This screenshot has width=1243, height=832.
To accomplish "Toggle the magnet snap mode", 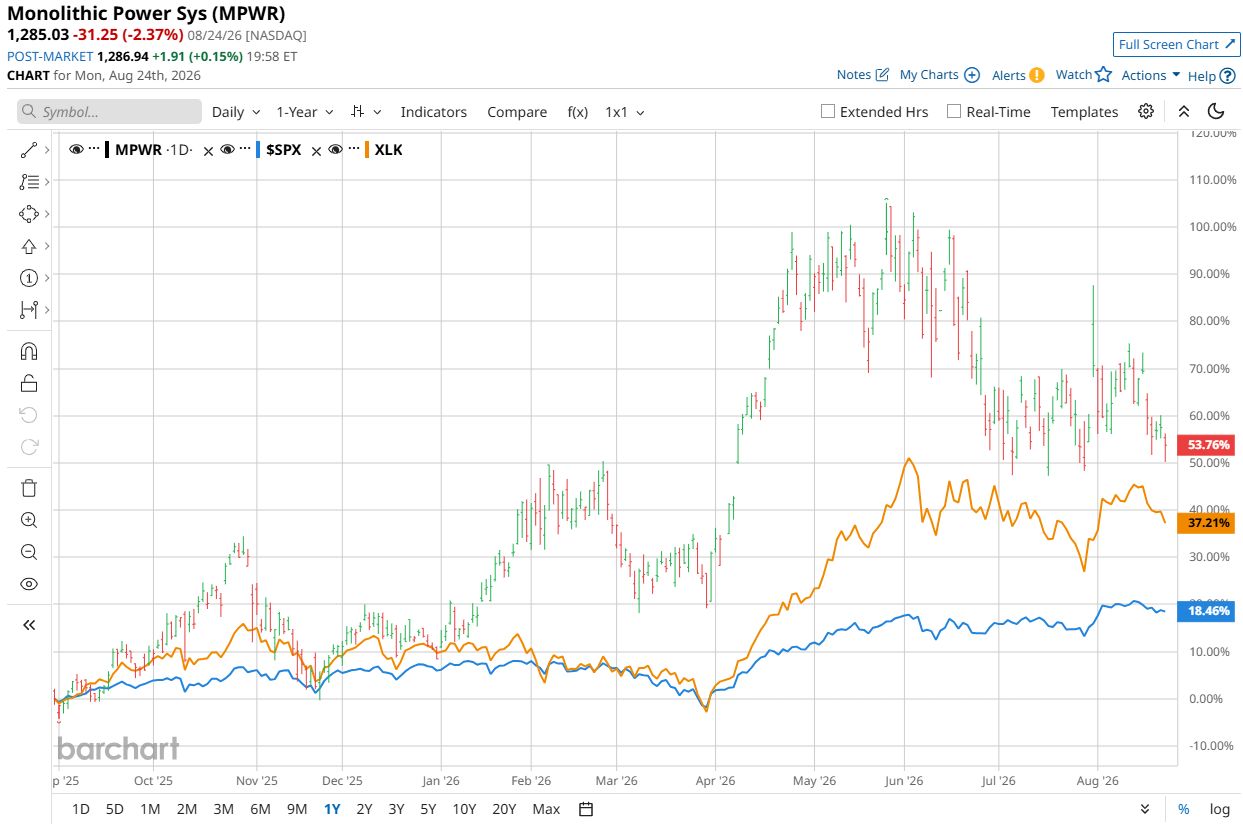I will [28, 351].
